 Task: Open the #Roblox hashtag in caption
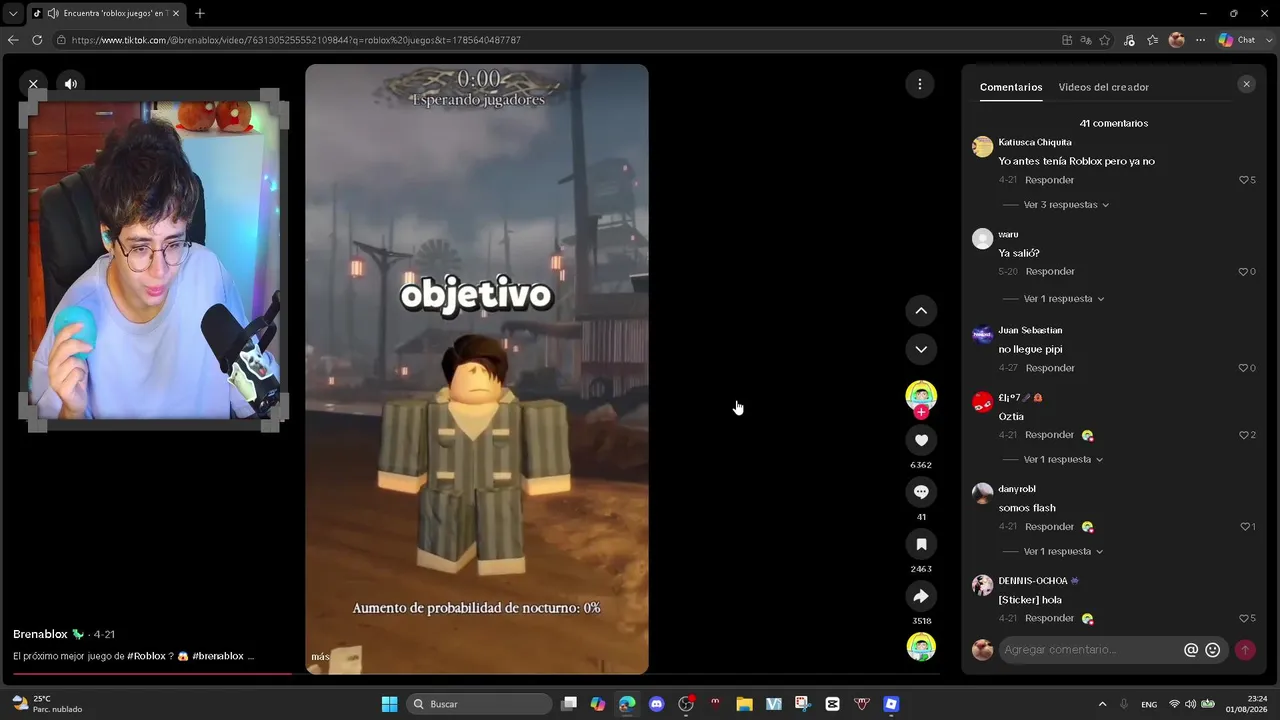pyautogui.click(x=146, y=656)
